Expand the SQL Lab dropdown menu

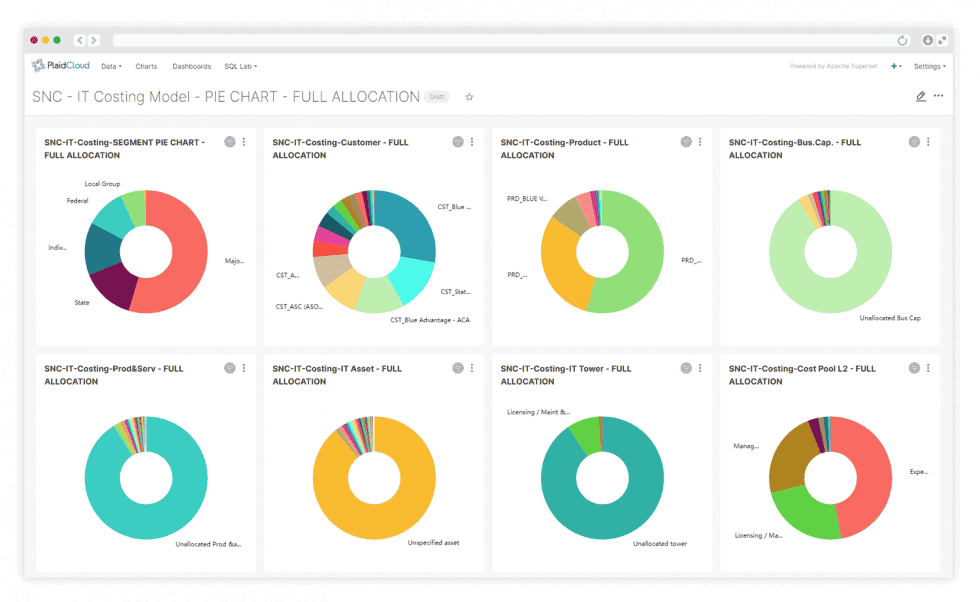241,66
